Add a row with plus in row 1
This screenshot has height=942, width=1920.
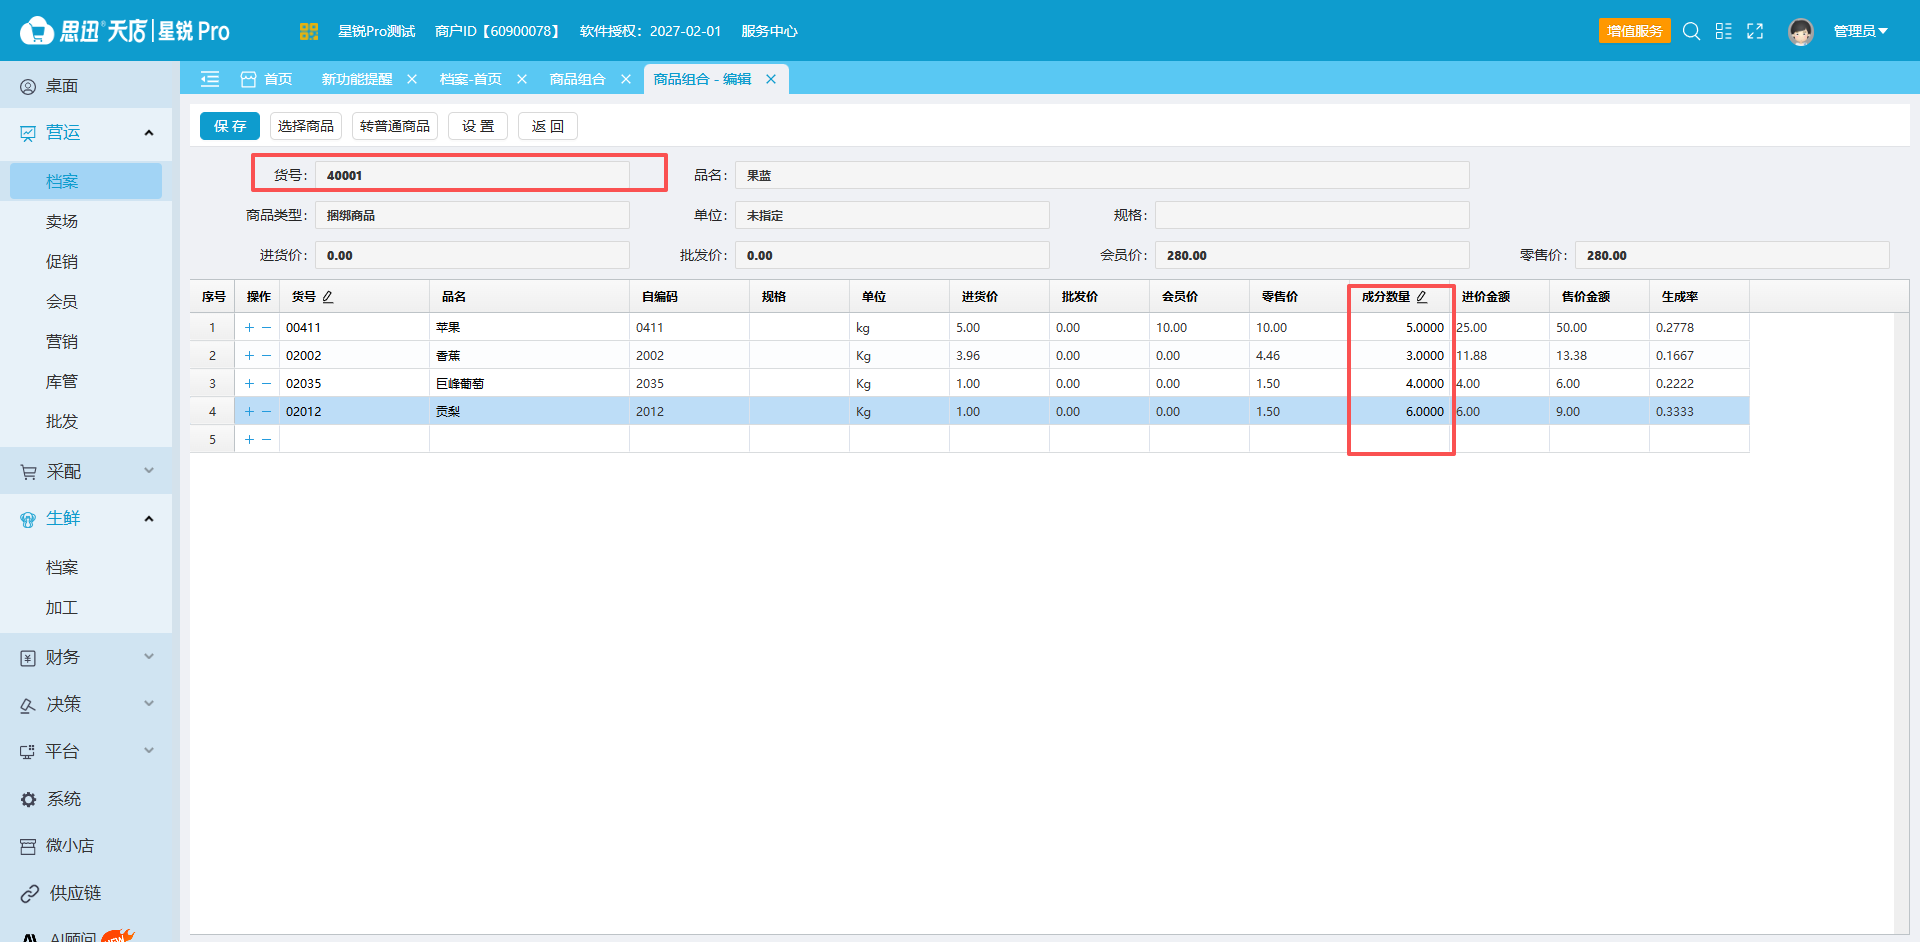pyautogui.click(x=249, y=327)
